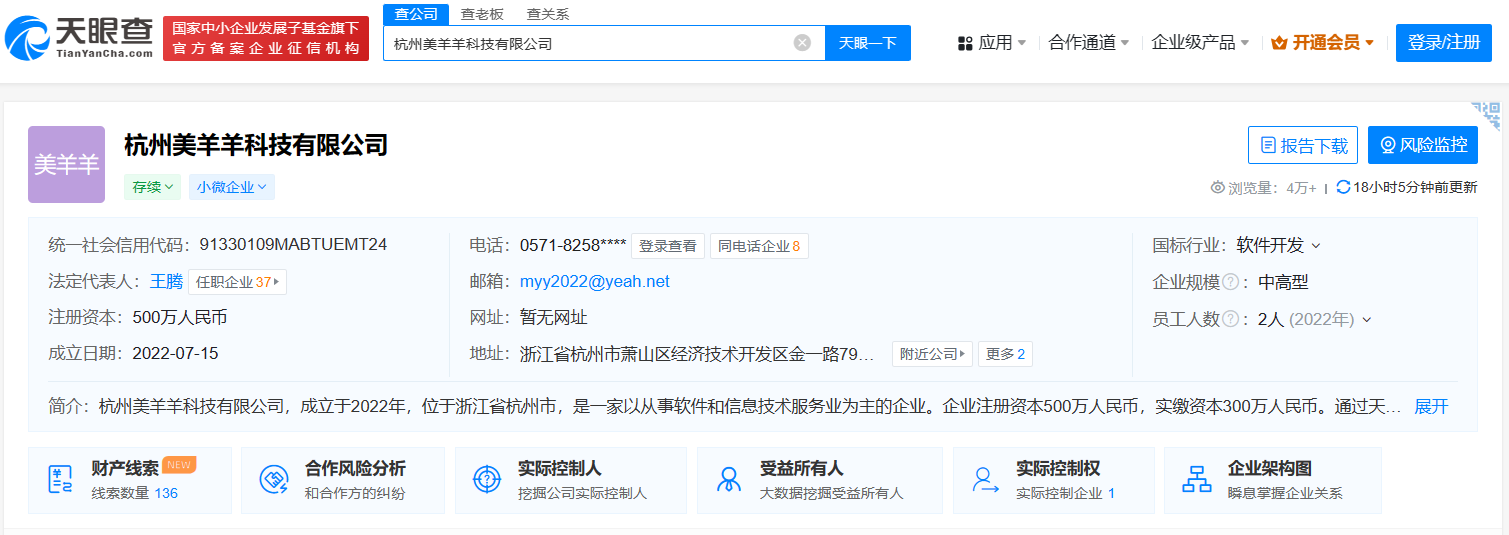Screen dimensions: 1509x535
Task: Click the 附近公司 button
Action: tap(932, 354)
